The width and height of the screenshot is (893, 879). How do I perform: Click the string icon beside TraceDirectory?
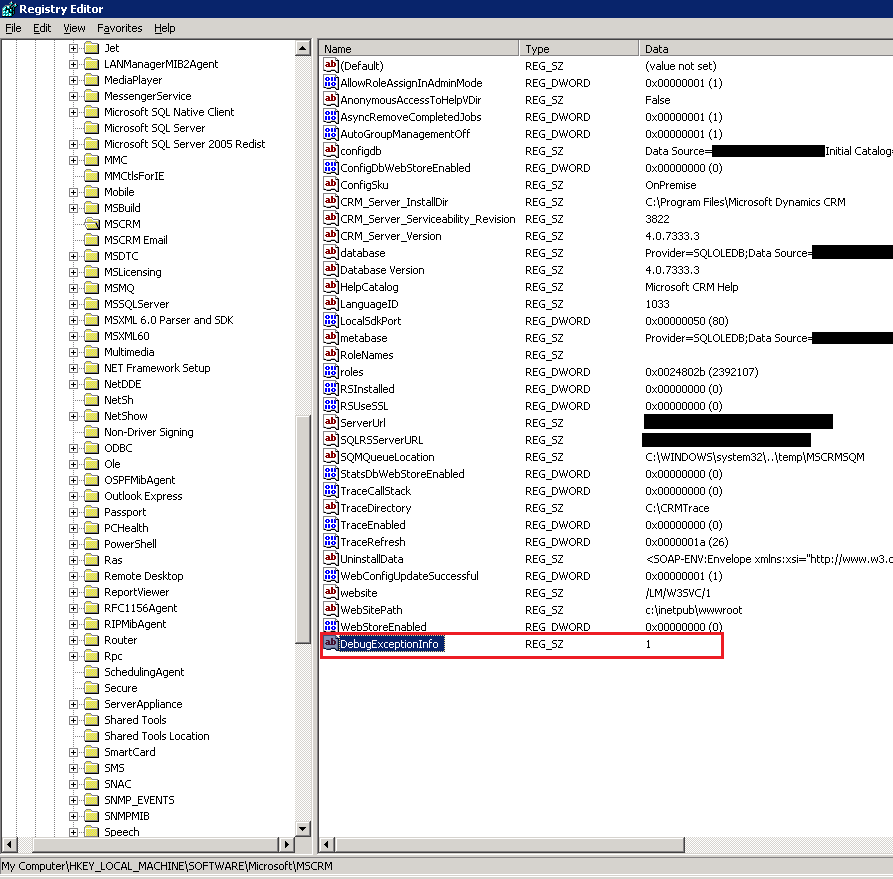[330, 507]
